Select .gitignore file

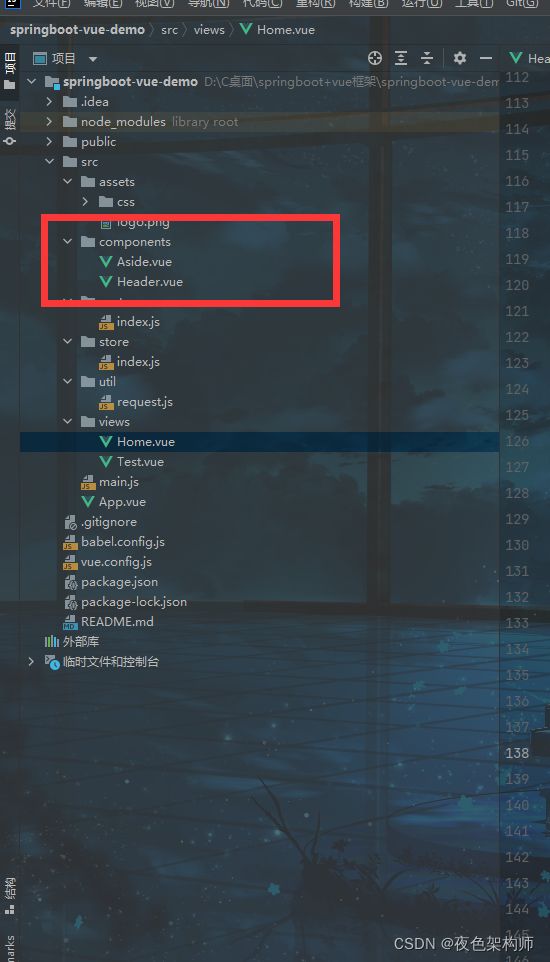[109, 522]
